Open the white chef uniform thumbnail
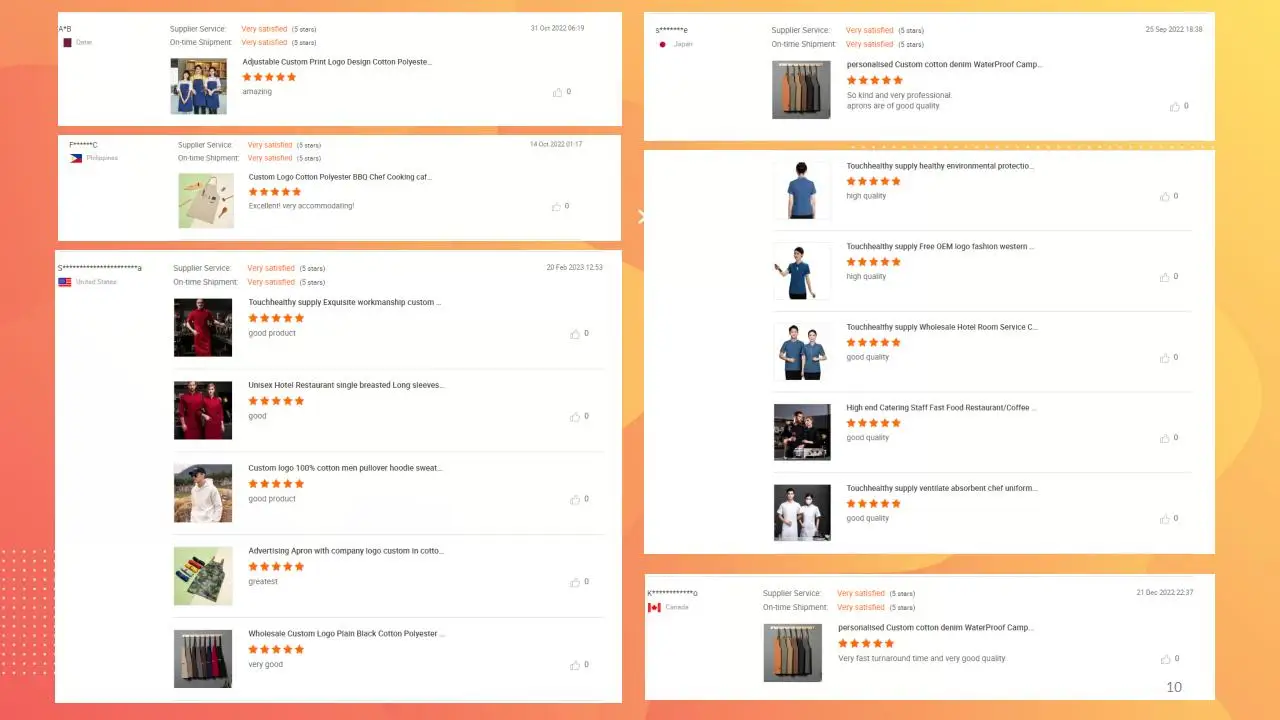The height and width of the screenshot is (720, 1280). tap(802, 513)
